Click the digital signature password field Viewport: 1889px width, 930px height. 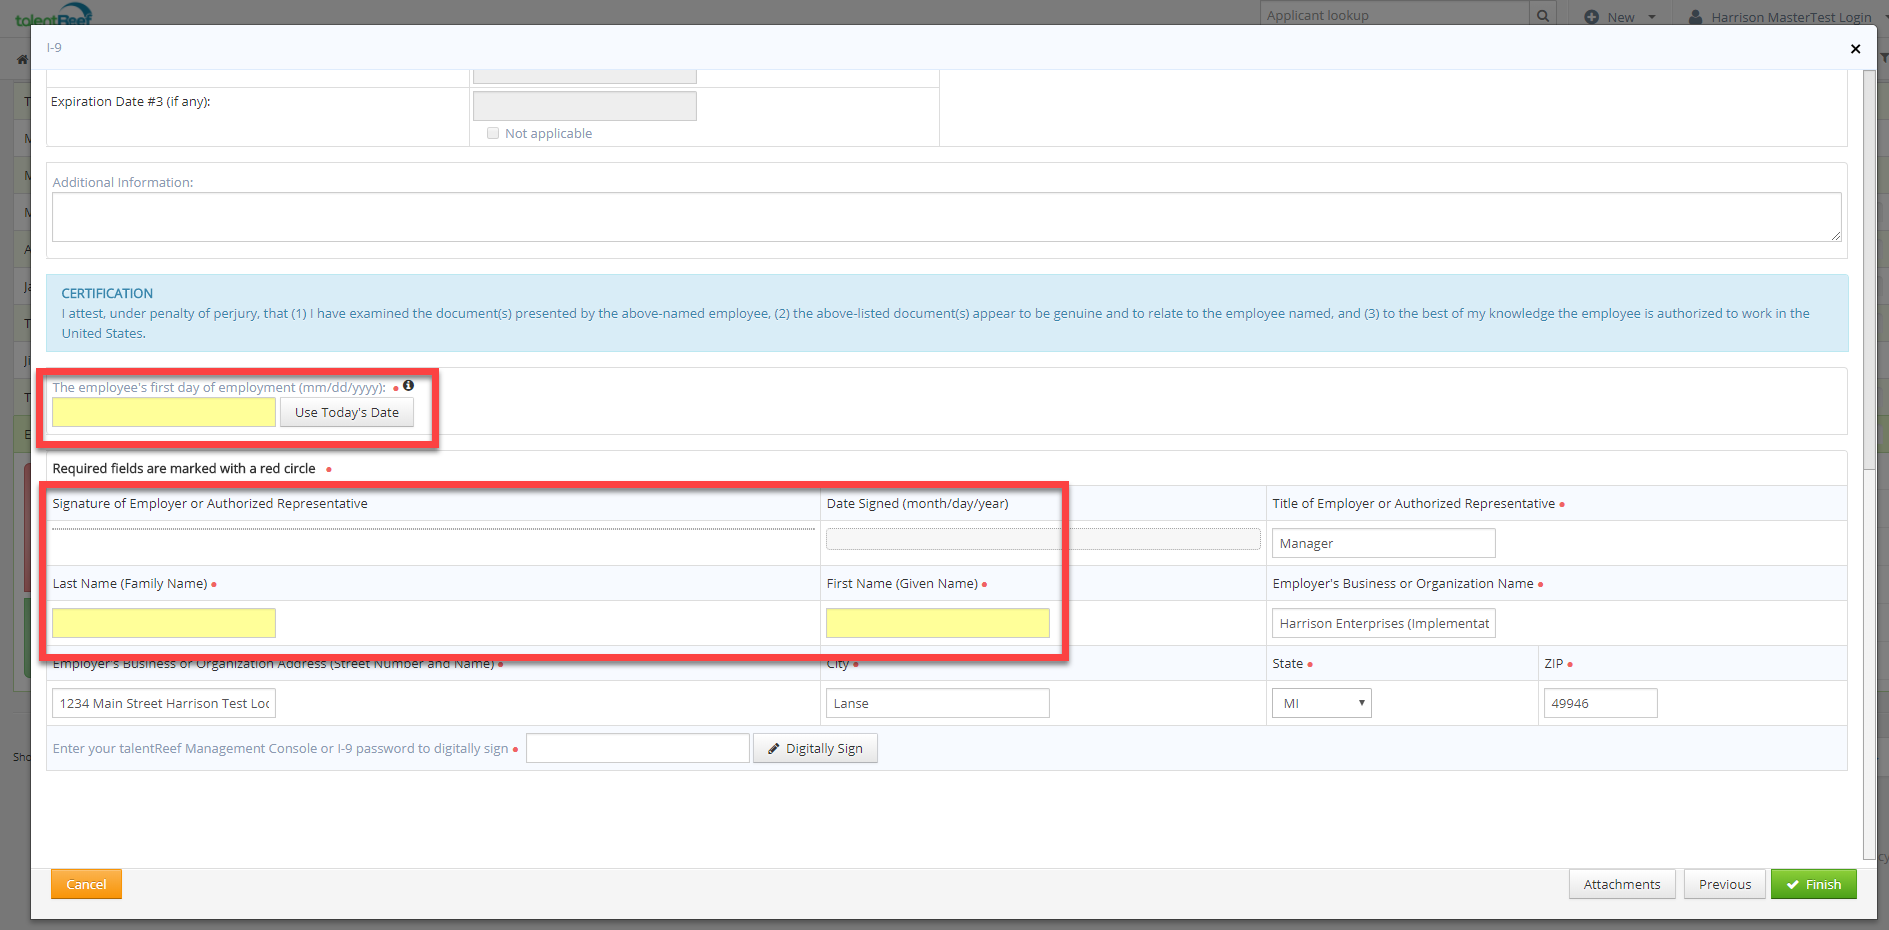pyautogui.click(x=637, y=749)
